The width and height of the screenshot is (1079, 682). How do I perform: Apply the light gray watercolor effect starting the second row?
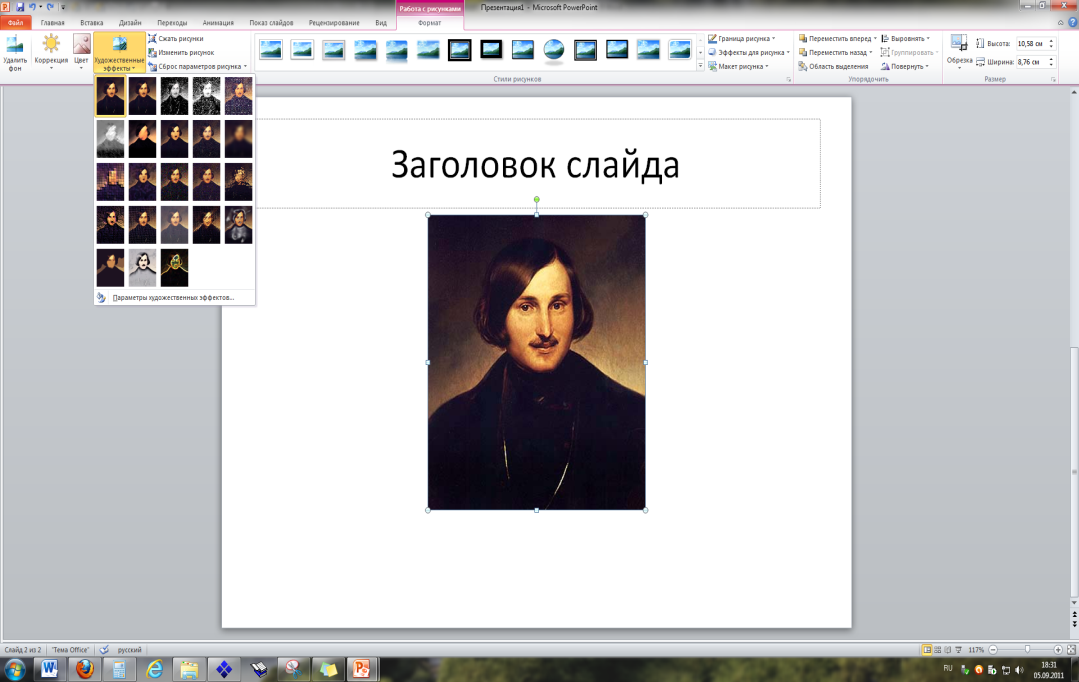click(x=110, y=139)
